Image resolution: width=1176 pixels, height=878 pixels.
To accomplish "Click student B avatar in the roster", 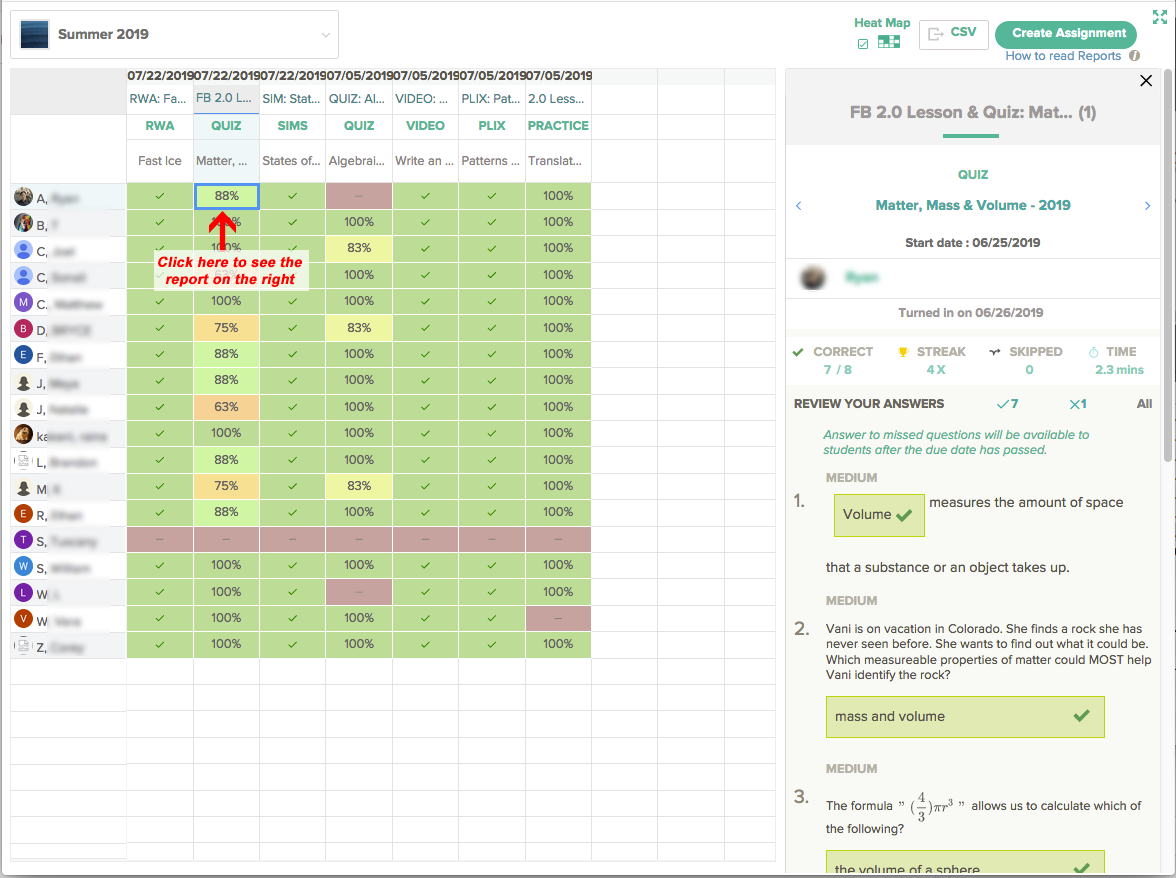I will click(x=23, y=223).
